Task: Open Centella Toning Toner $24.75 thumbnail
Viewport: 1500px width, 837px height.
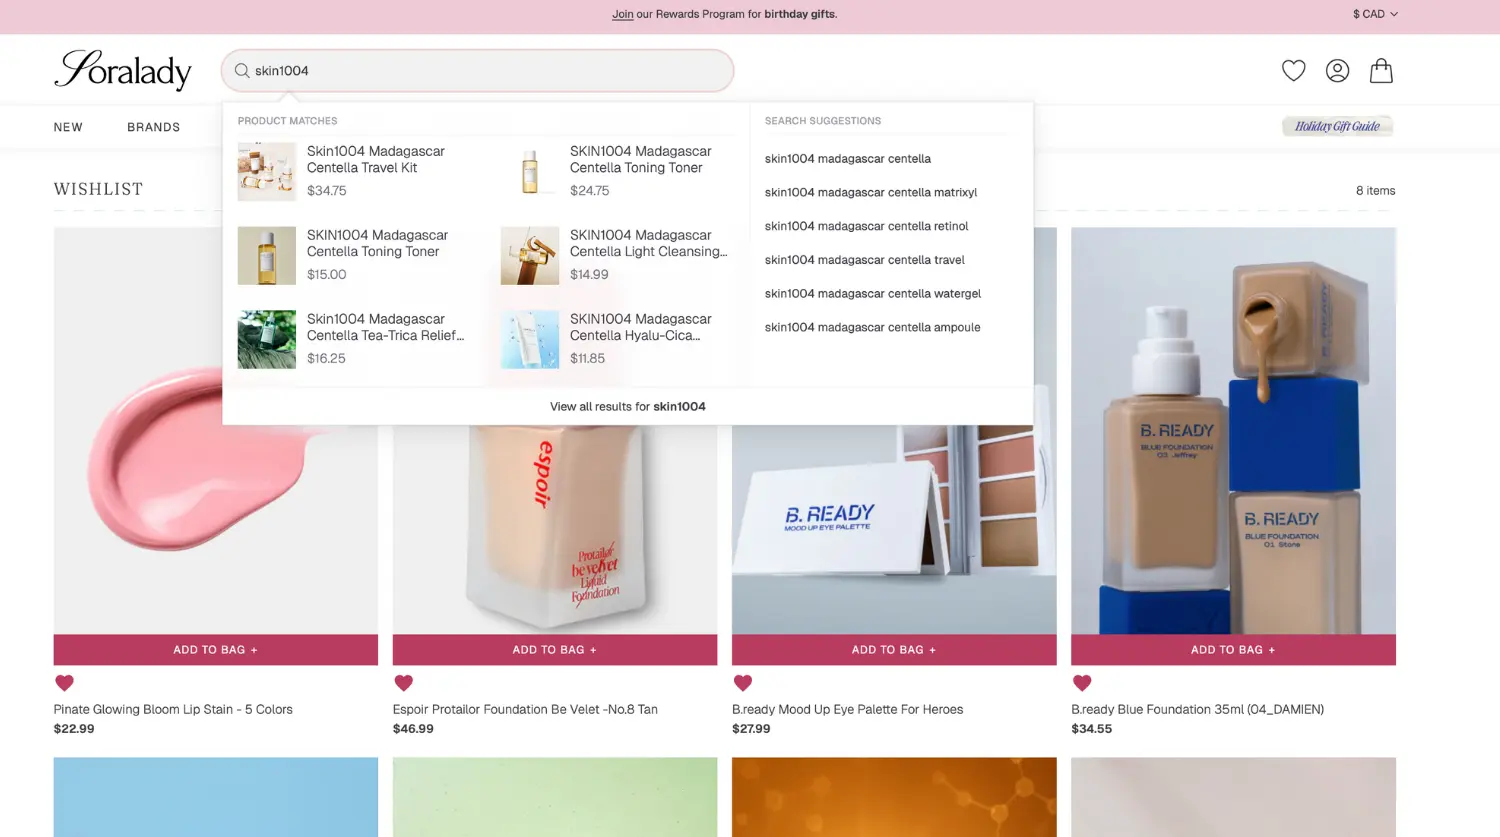Action: tap(530, 171)
